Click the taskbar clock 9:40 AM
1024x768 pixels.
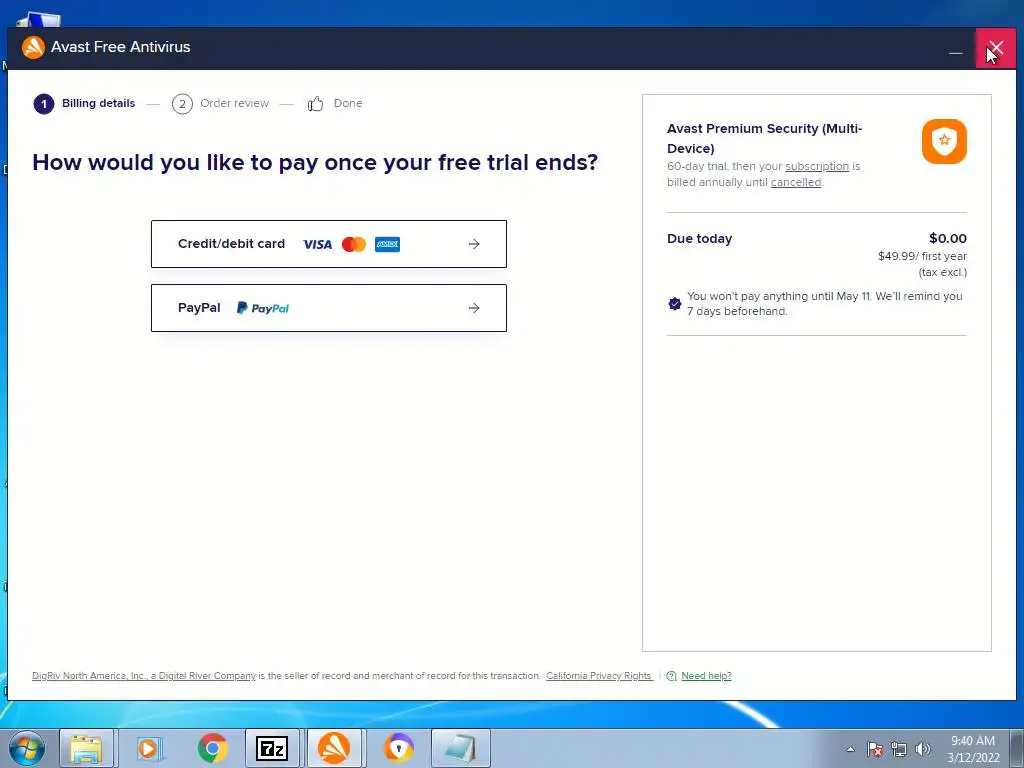point(973,741)
